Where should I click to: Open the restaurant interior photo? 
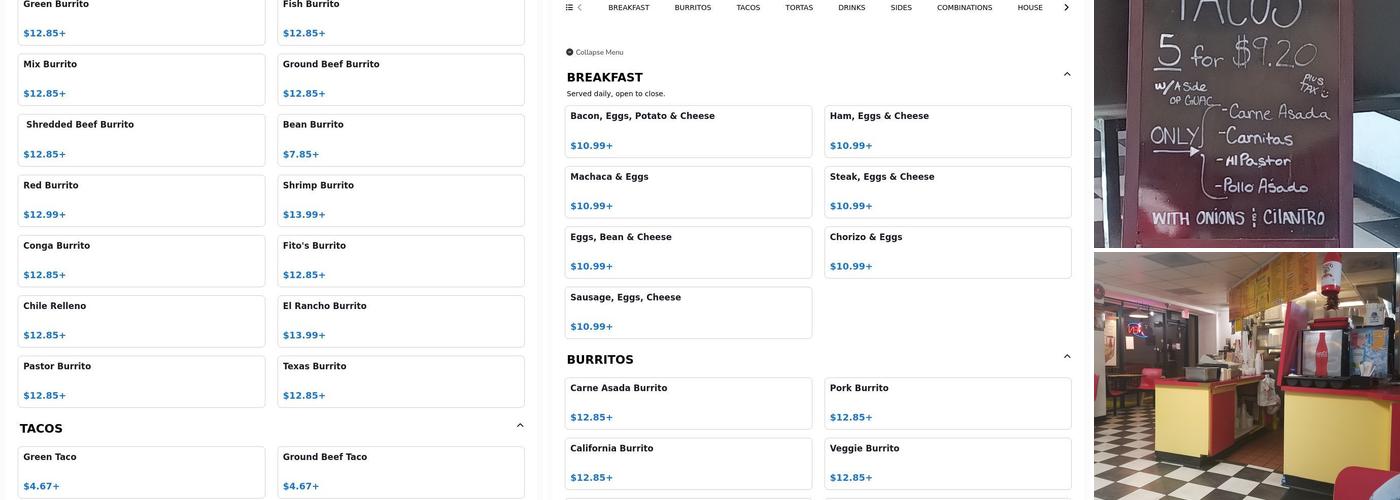(1247, 376)
